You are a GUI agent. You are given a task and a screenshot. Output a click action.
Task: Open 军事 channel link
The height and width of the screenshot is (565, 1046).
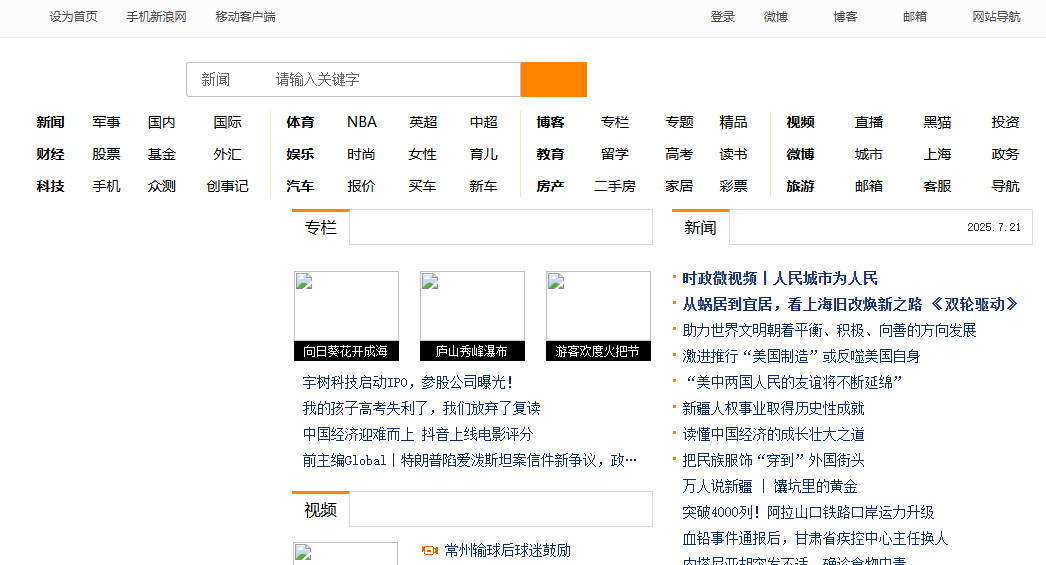click(x=106, y=122)
